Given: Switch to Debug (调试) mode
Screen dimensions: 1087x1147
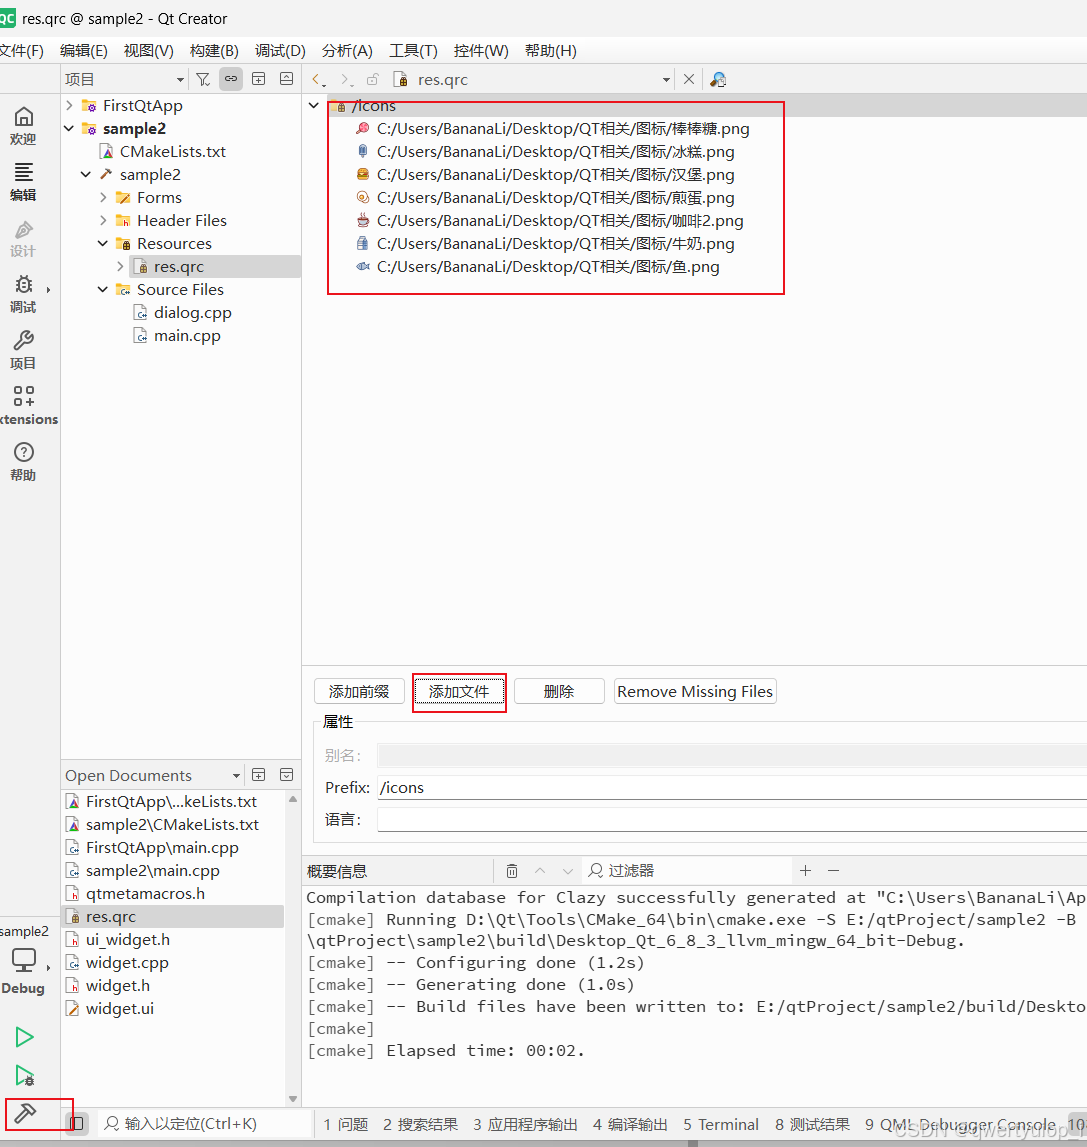Looking at the screenshot, I should (23, 294).
